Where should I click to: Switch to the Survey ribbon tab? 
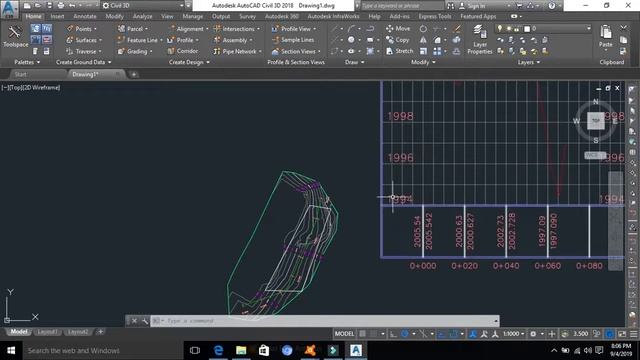click(x=247, y=16)
